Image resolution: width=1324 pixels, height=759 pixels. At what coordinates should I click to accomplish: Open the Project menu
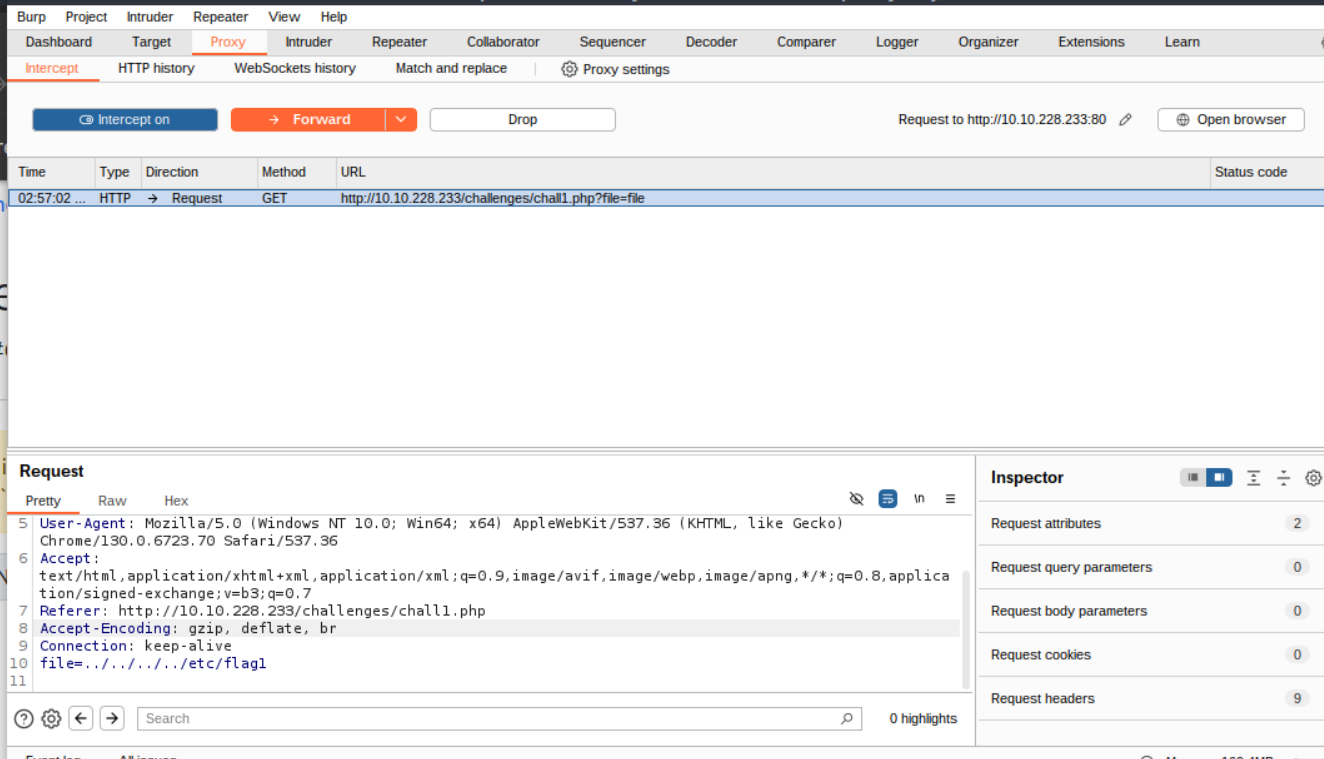tap(86, 17)
